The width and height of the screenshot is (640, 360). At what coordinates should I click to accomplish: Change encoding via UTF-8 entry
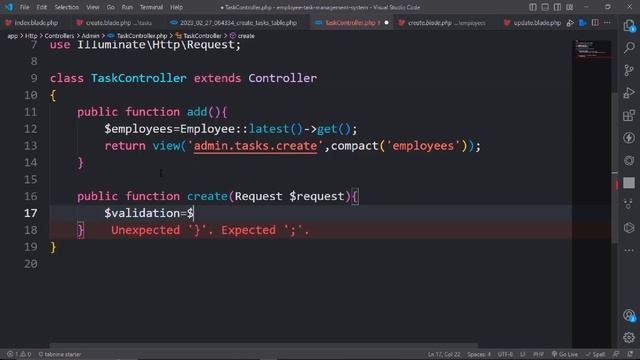[x=505, y=354]
